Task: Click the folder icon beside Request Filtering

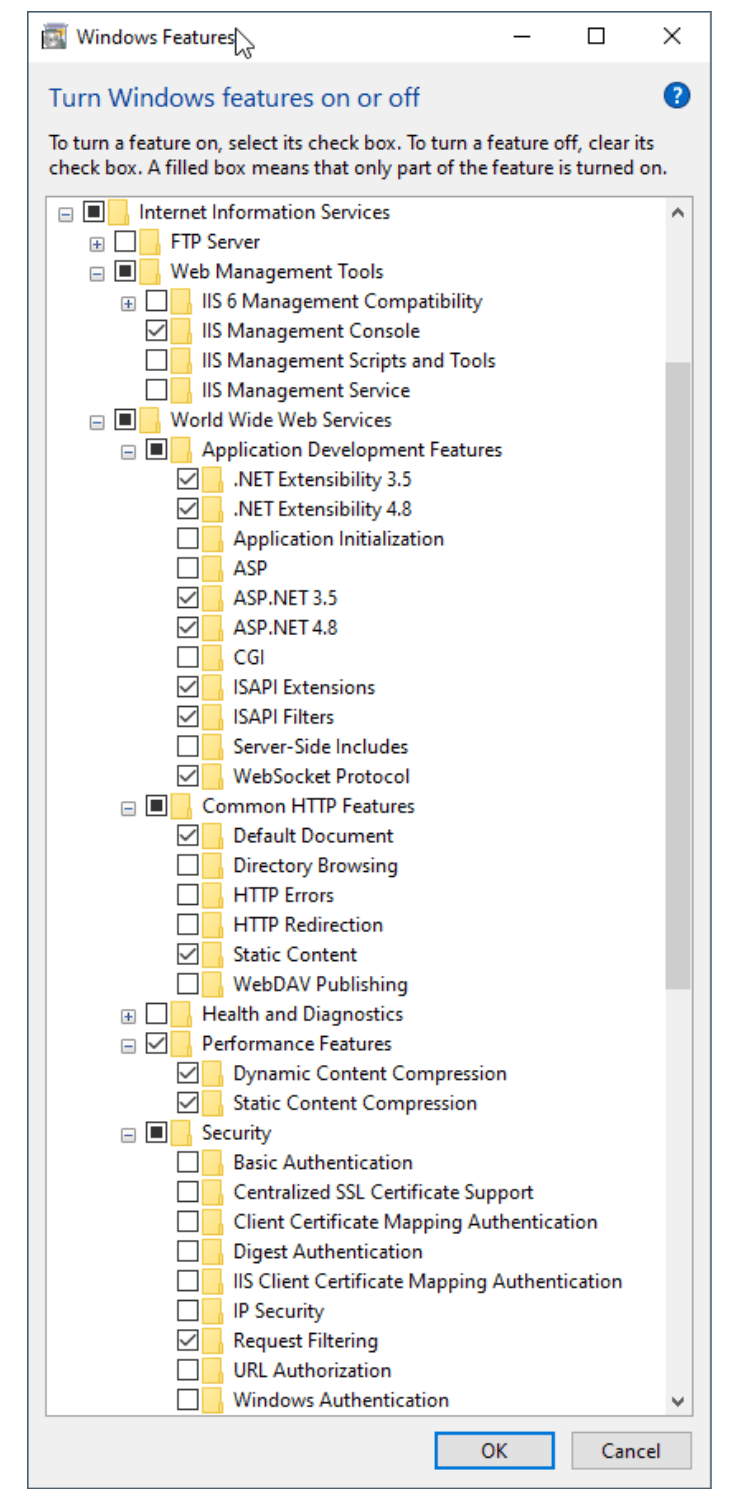Action: pyautogui.click(x=212, y=1341)
